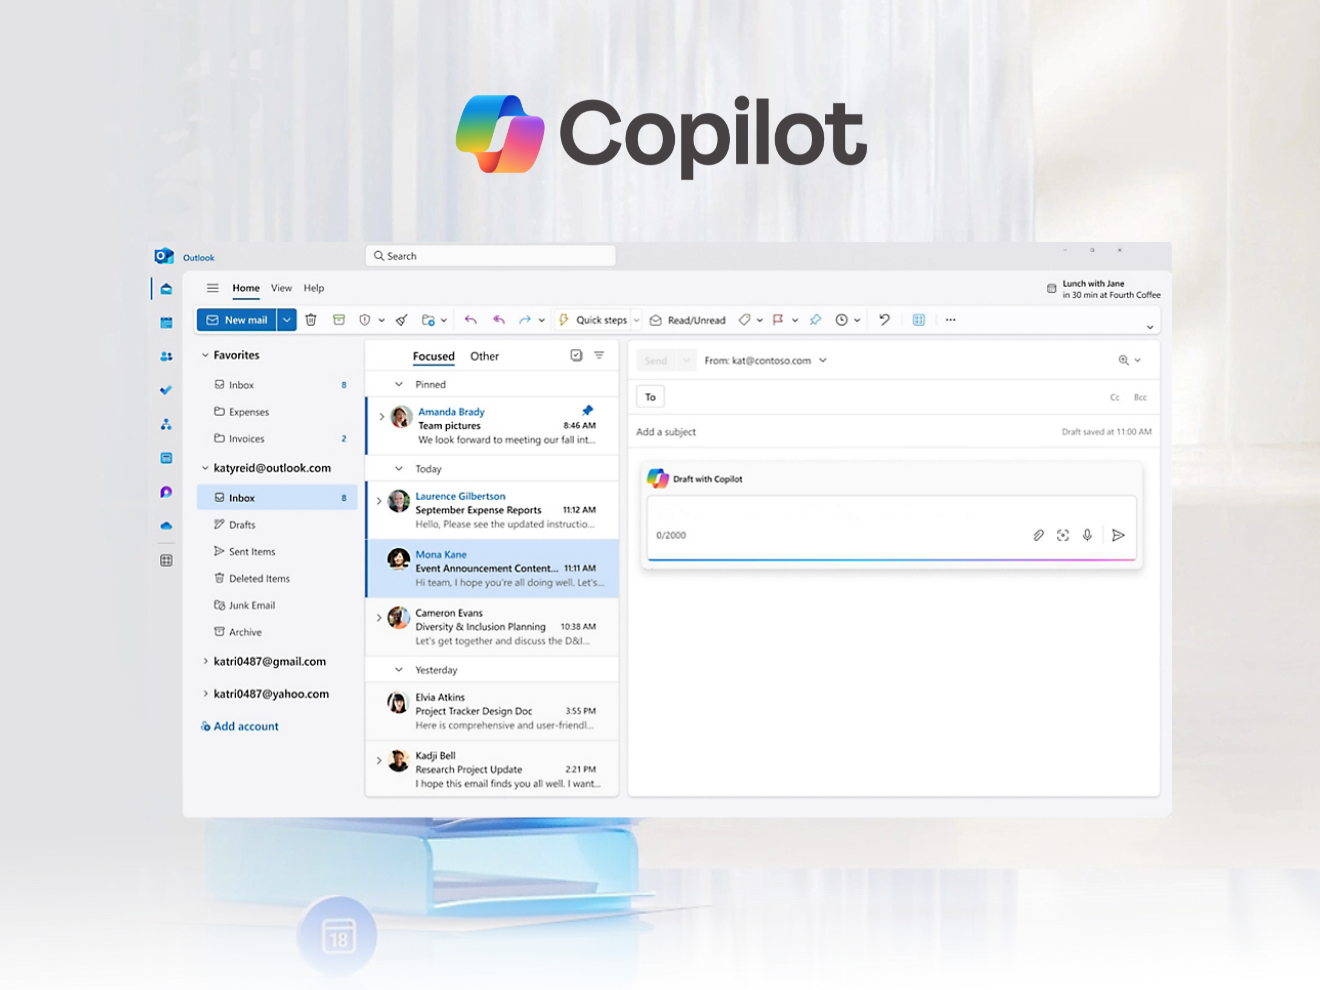This screenshot has height=990, width=1320.
Task: Click the microphone icon in Copilot draft
Action: click(x=1087, y=535)
